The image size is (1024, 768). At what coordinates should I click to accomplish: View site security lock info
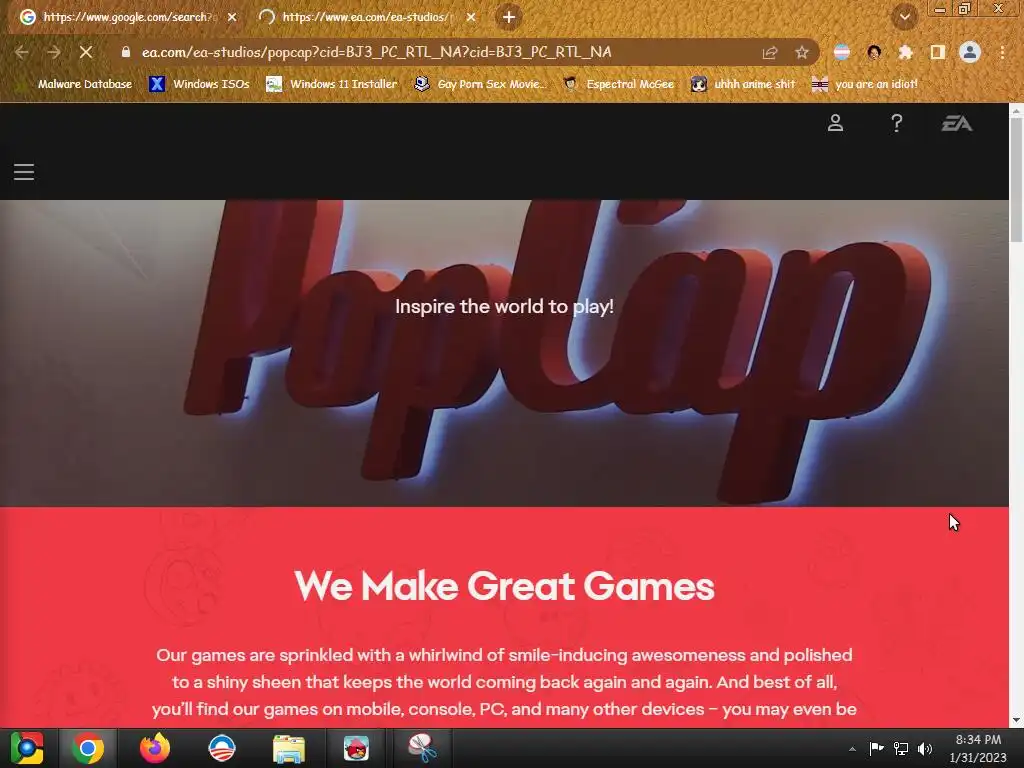(x=126, y=52)
